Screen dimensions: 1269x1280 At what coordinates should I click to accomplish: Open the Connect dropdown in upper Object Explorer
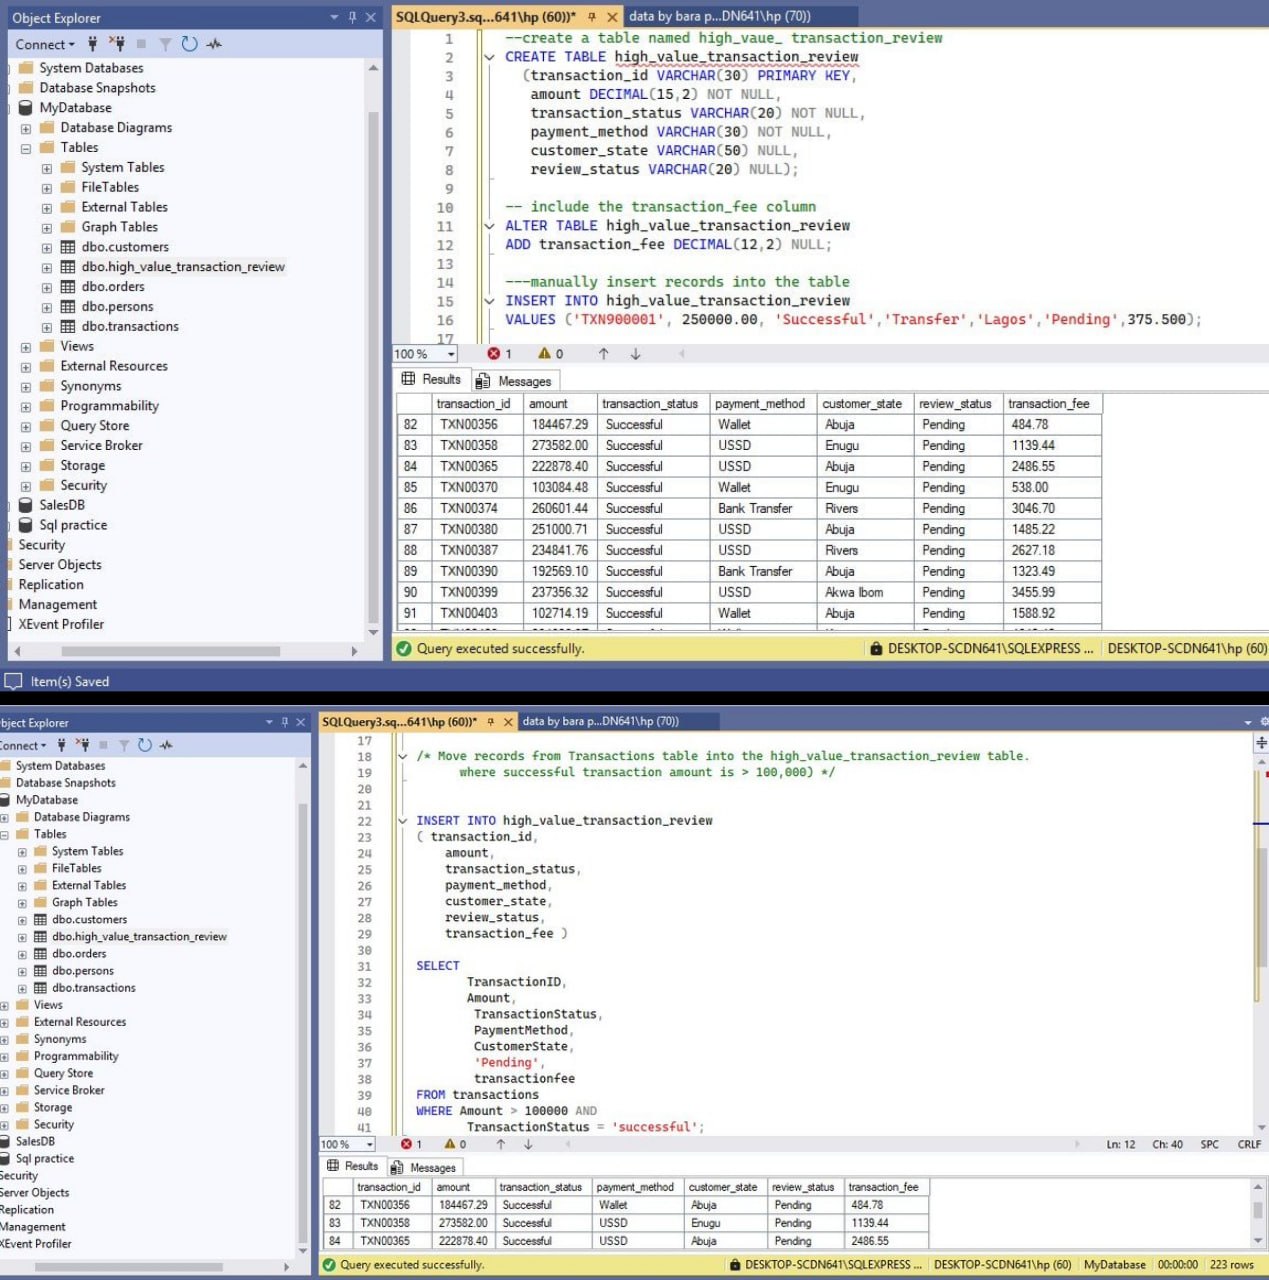[45, 44]
